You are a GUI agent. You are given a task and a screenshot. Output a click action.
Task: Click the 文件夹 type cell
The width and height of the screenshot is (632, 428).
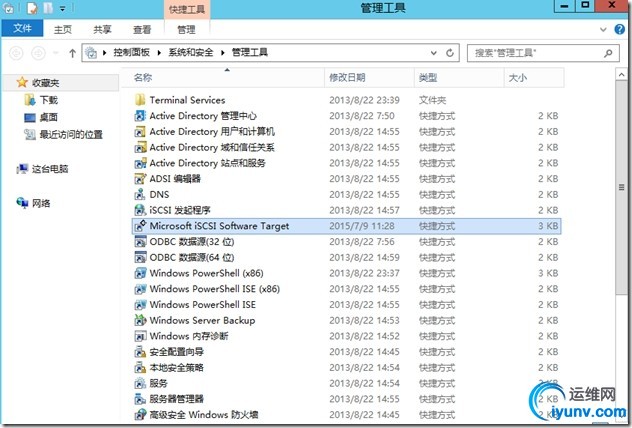[432, 100]
